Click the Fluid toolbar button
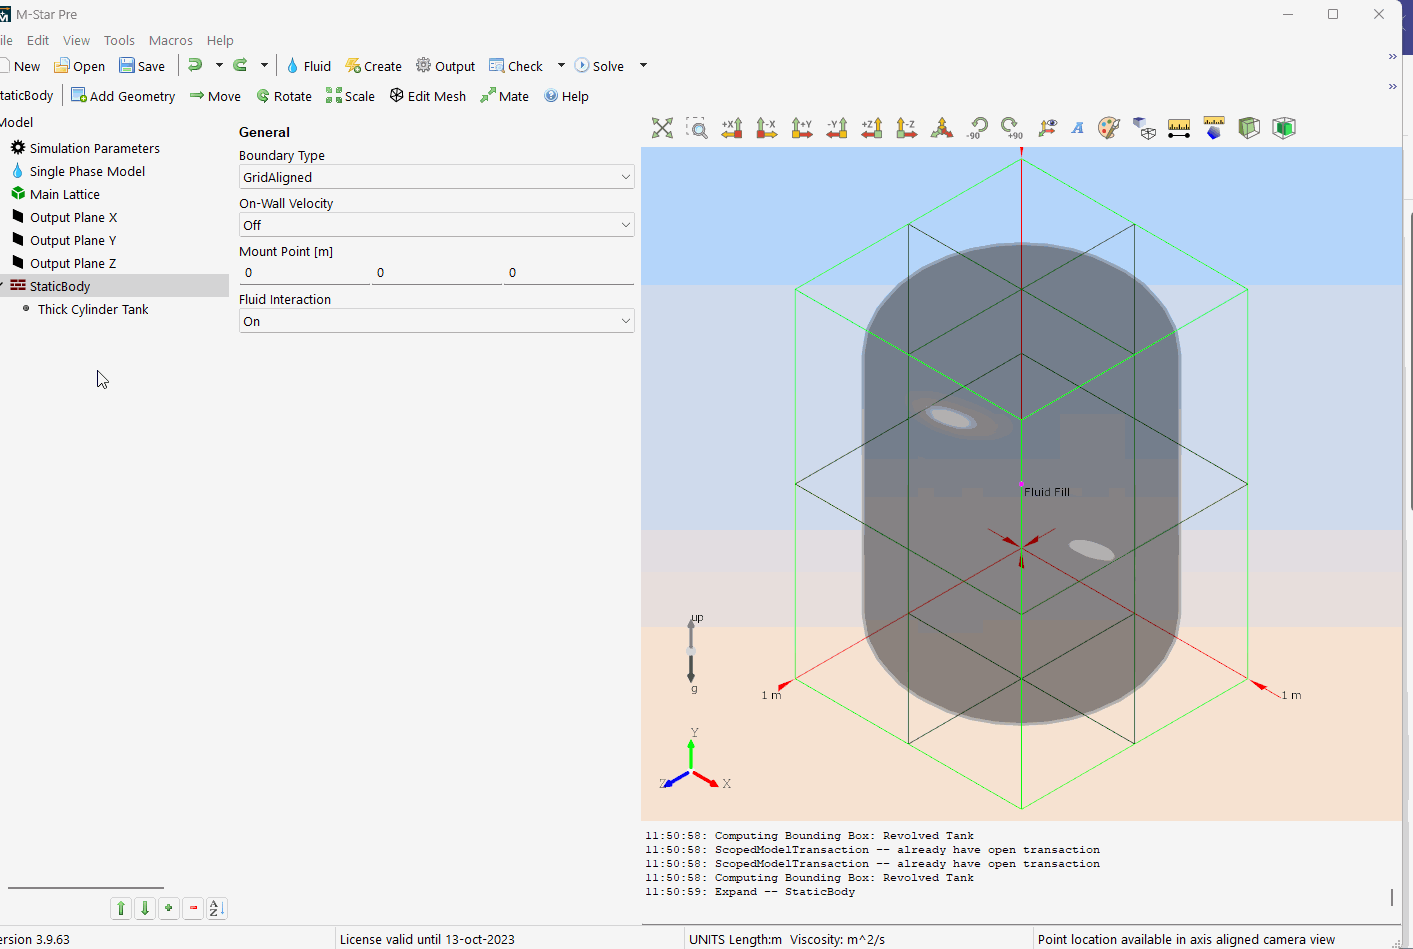The height and width of the screenshot is (949, 1413). click(x=308, y=66)
